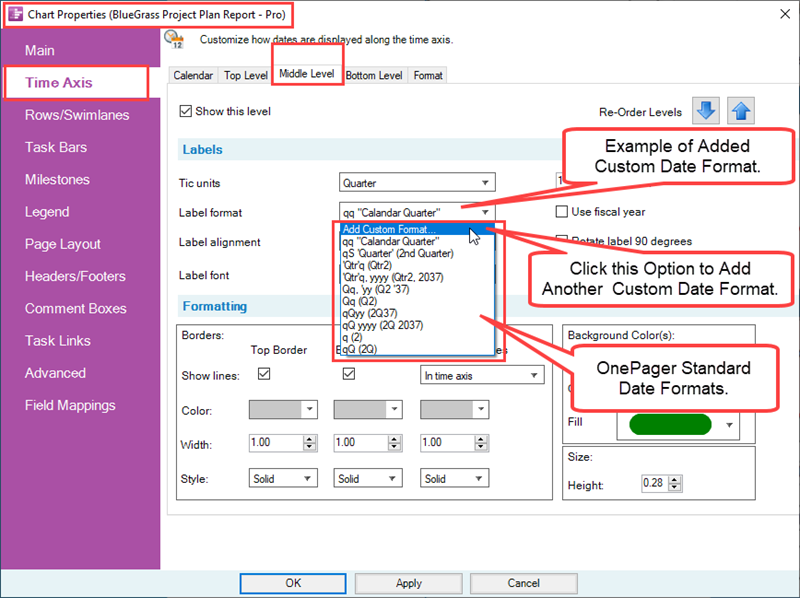Open Task Bars settings
The image size is (800, 598).
point(56,147)
